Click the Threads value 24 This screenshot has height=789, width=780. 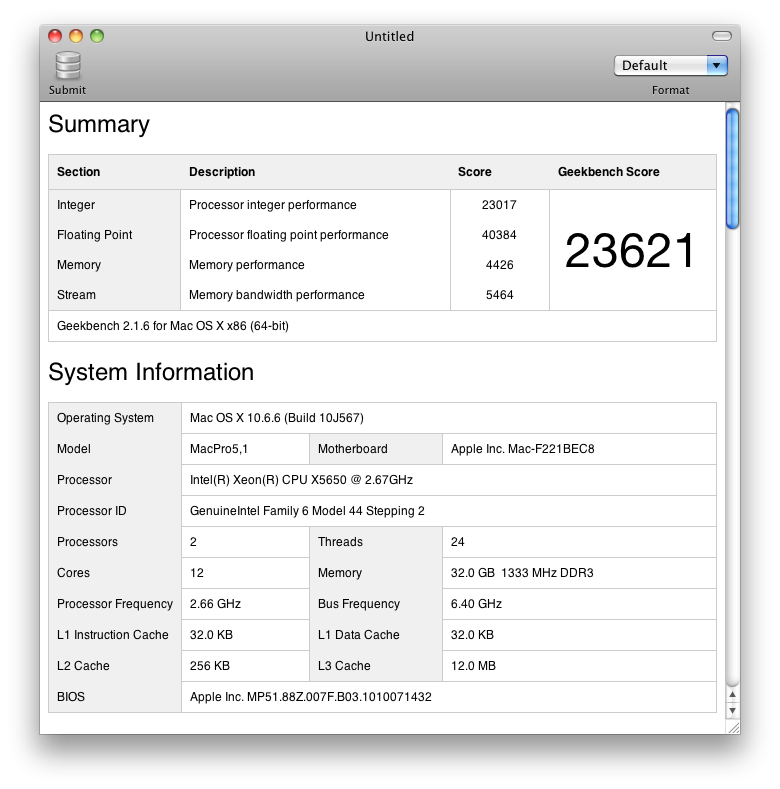click(x=457, y=542)
